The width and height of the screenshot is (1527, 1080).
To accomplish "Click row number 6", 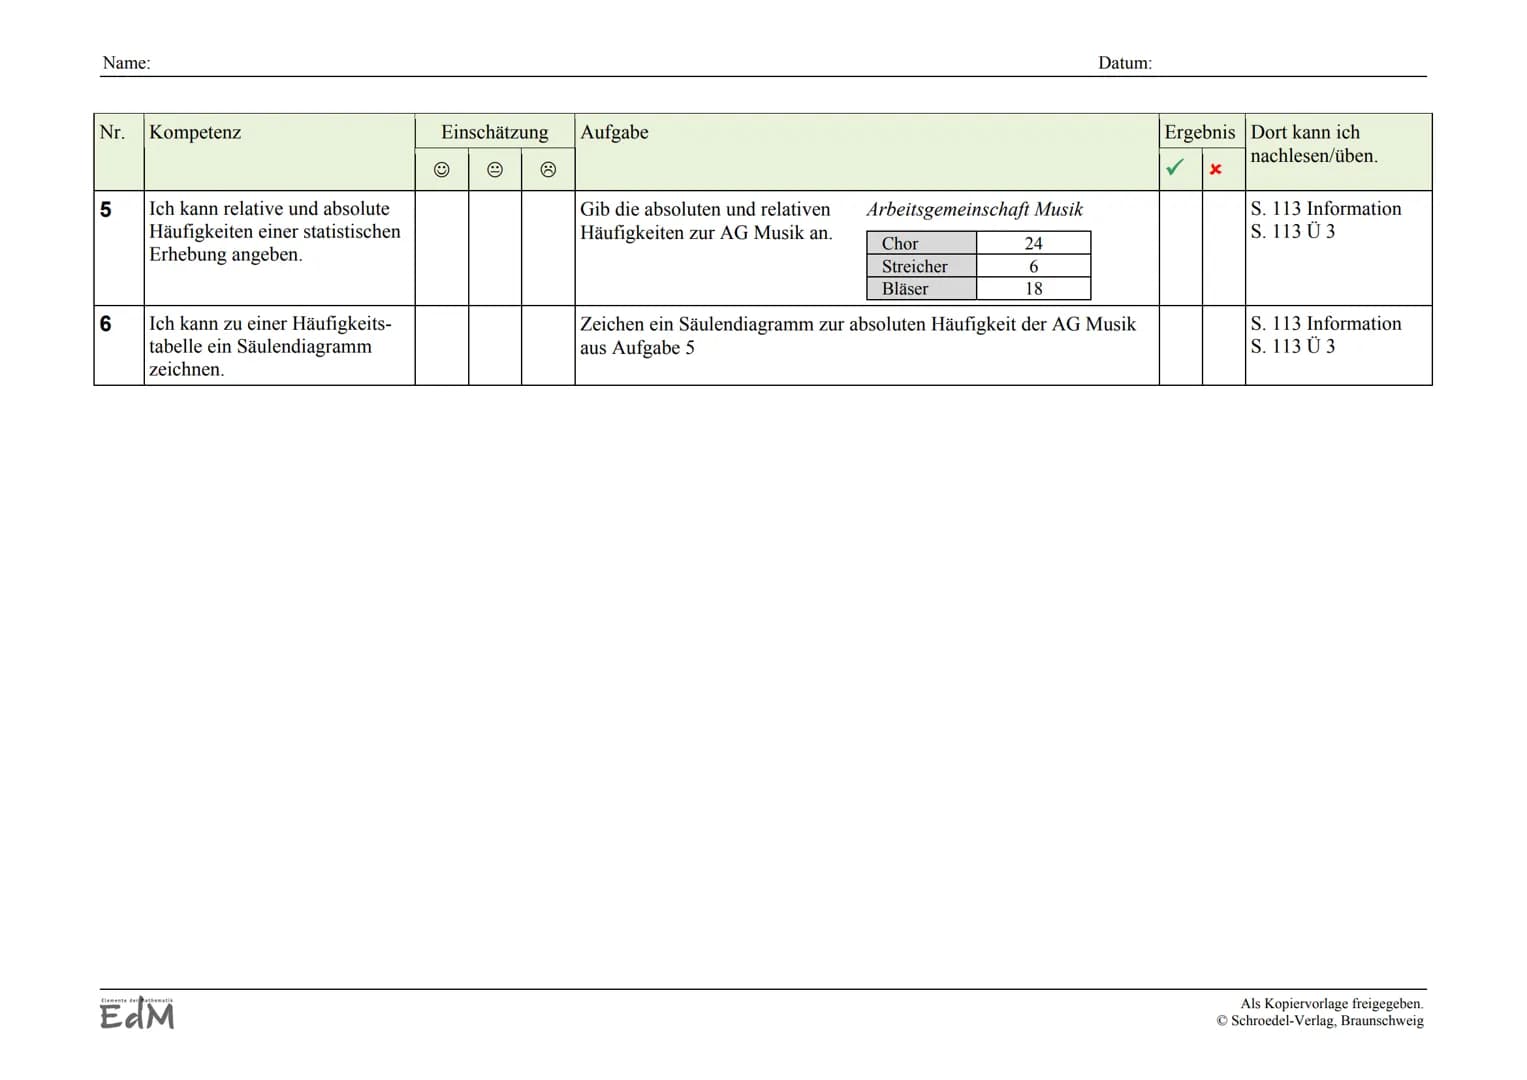I will point(106,324).
